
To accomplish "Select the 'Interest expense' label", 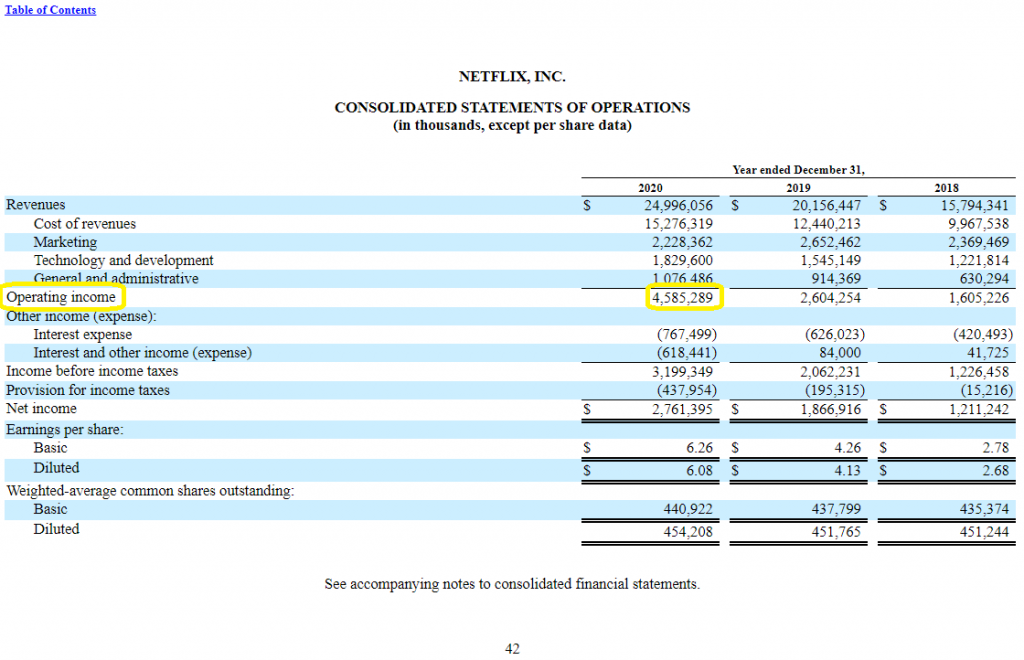I will (83, 334).
